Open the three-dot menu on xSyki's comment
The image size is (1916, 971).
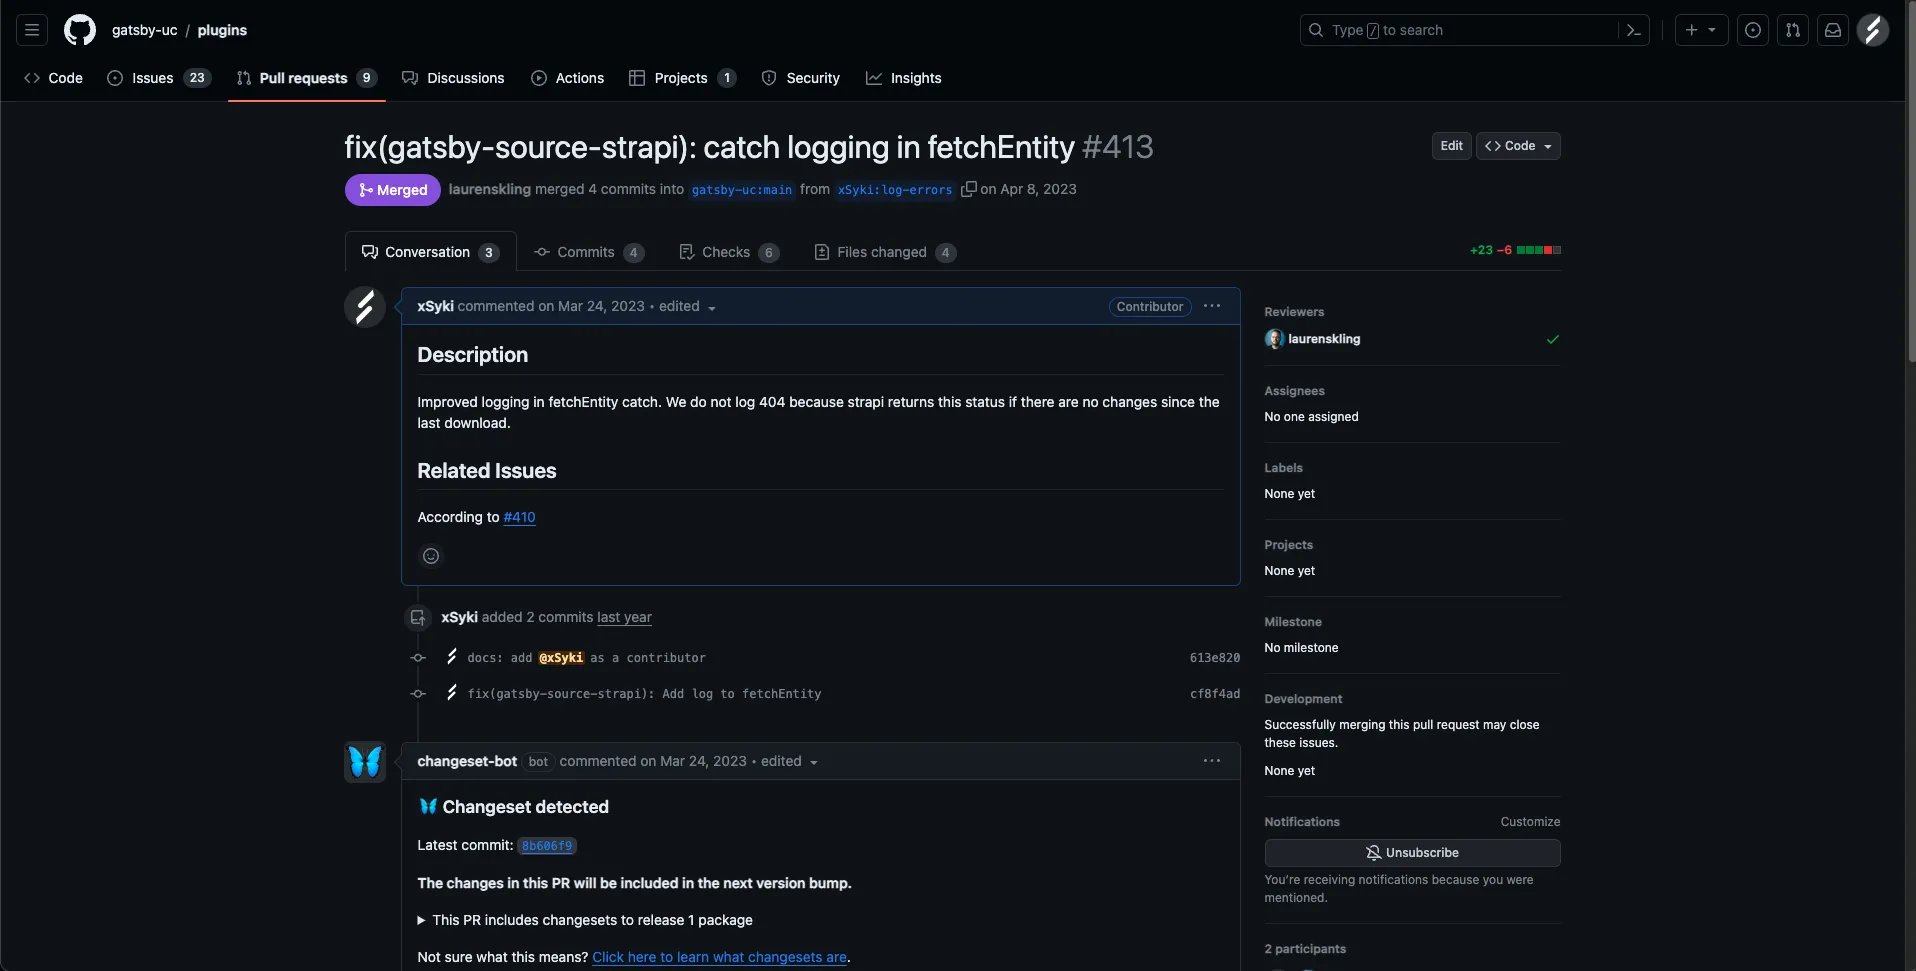[1212, 306]
